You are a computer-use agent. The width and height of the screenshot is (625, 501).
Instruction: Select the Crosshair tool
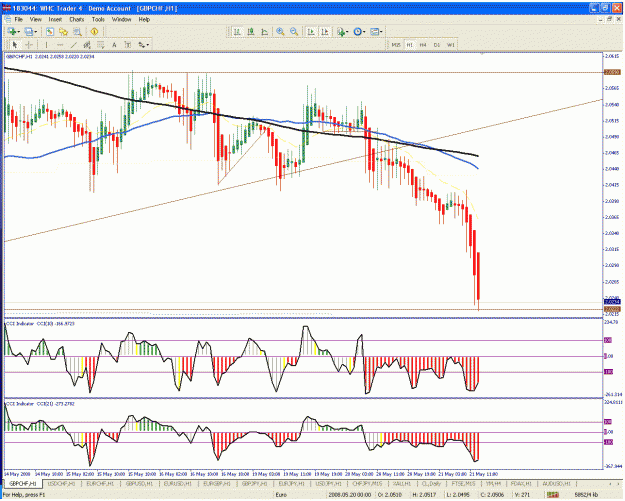pyautogui.click(x=29, y=45)
